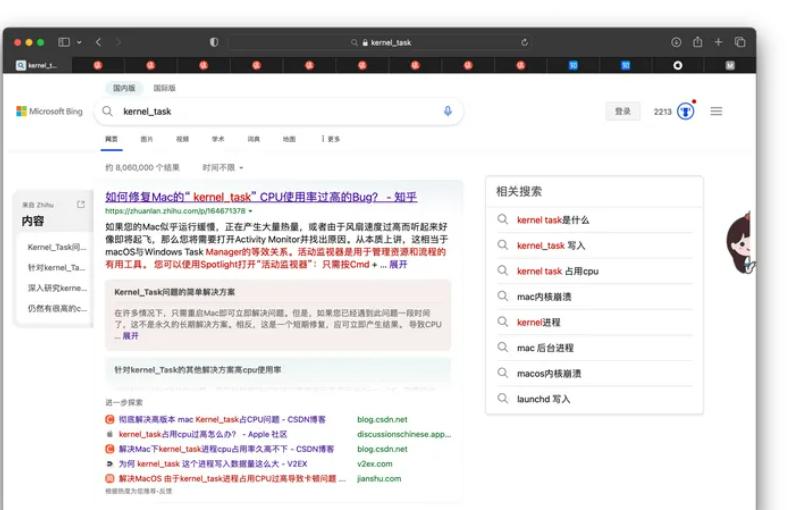
Task: Search related term kernel_task 写入
Action: click(551, 246)
